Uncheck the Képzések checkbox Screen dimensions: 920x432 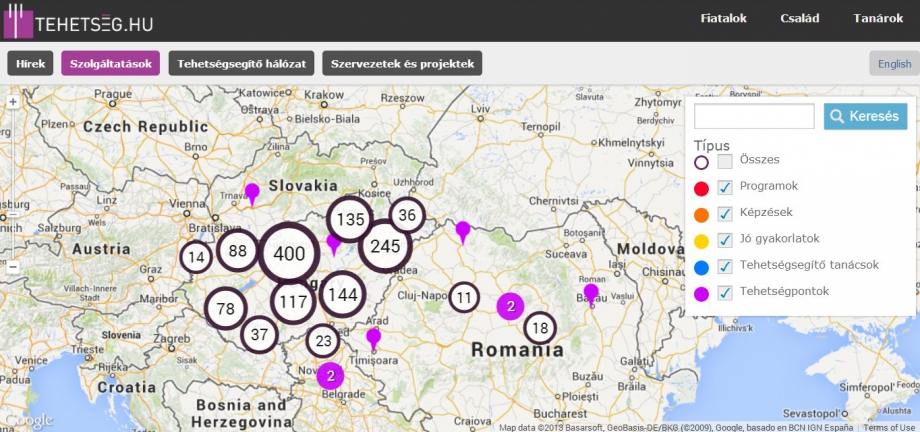click(725, 214)
